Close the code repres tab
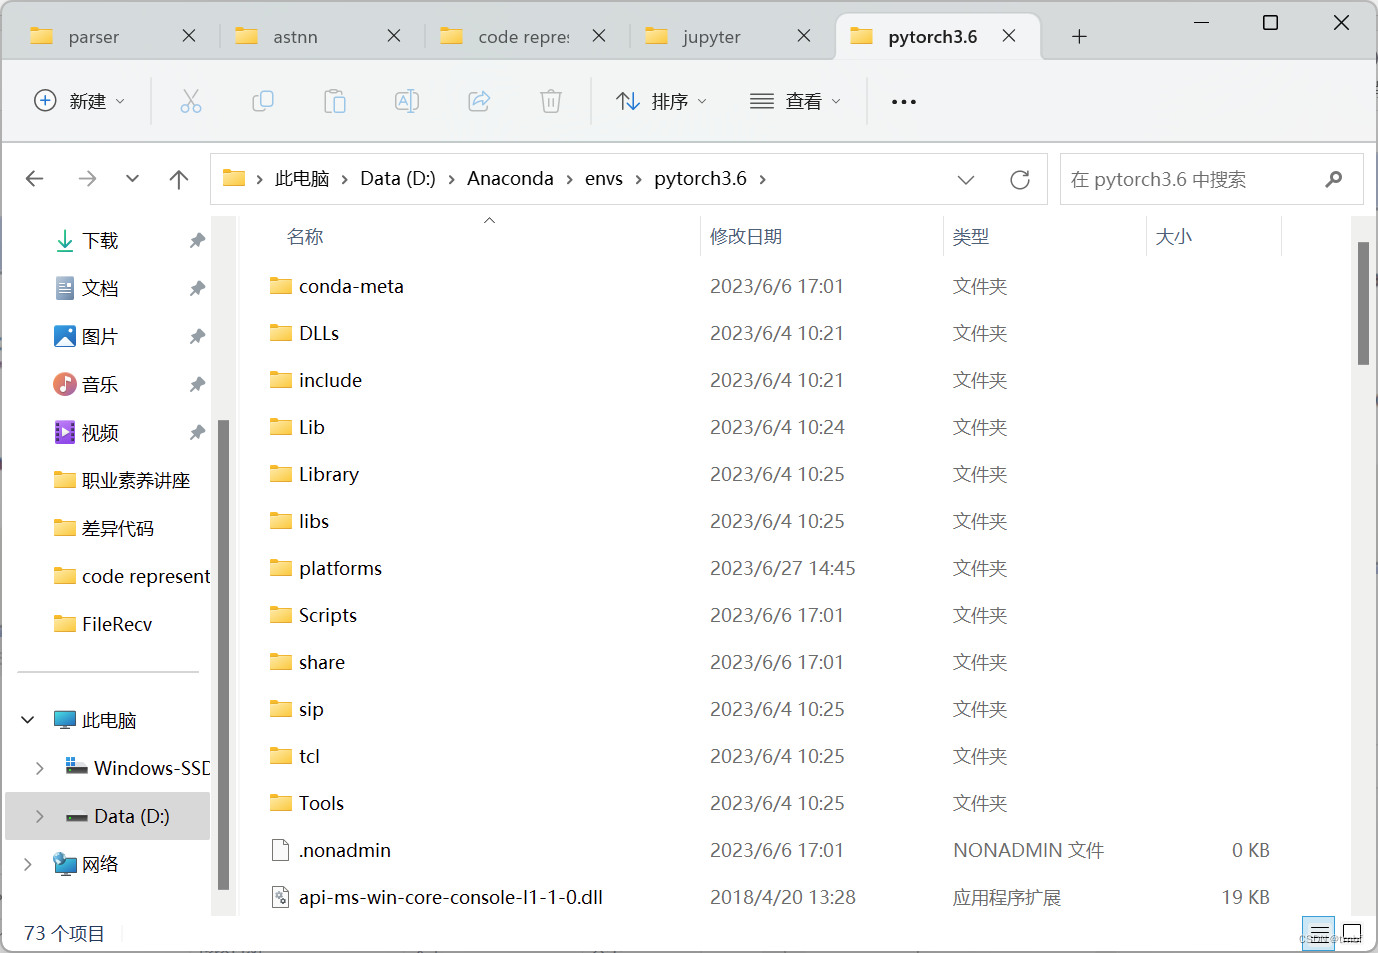The height and width of the screenshot is (953, 1378). tap(599, 36)
